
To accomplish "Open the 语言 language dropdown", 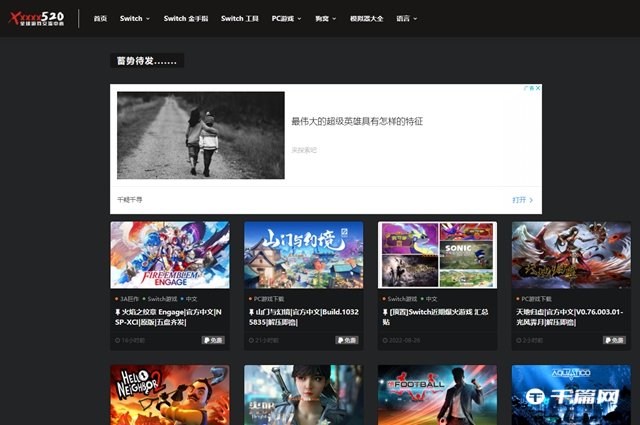I will [406, 18].
